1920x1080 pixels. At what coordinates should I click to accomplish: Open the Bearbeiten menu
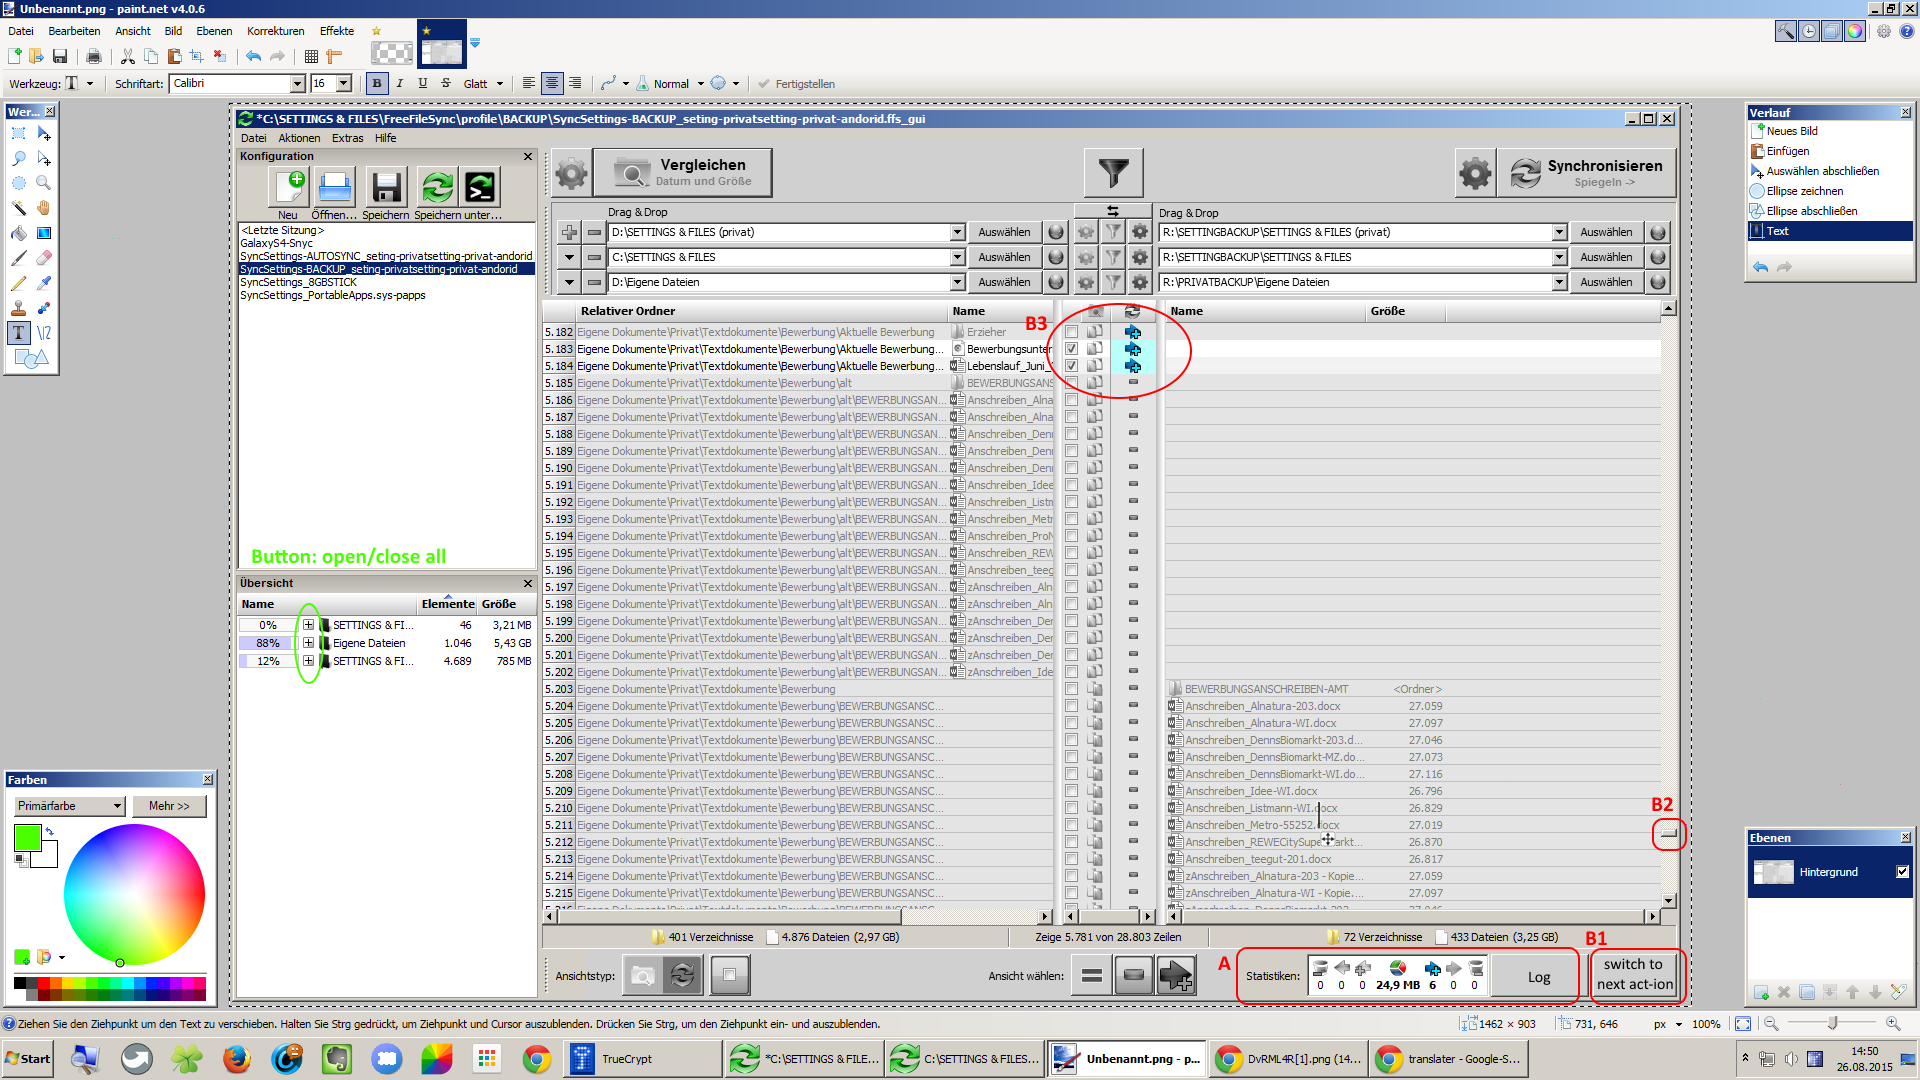tap(74, 31)
